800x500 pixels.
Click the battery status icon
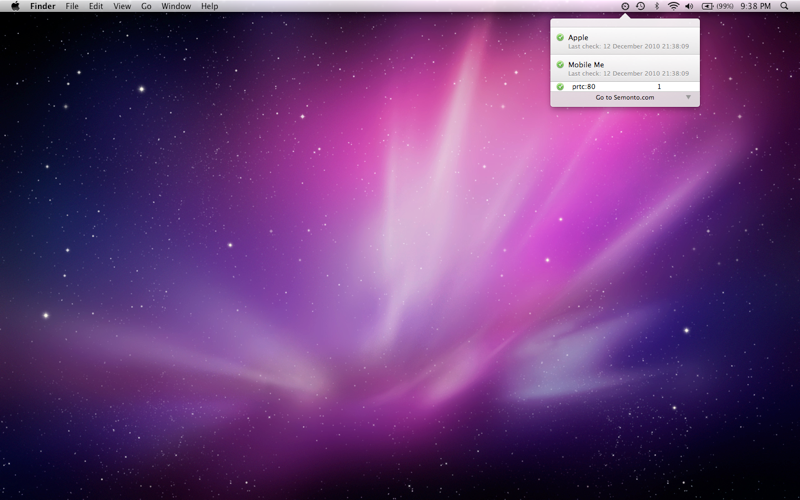coord(707,6)
